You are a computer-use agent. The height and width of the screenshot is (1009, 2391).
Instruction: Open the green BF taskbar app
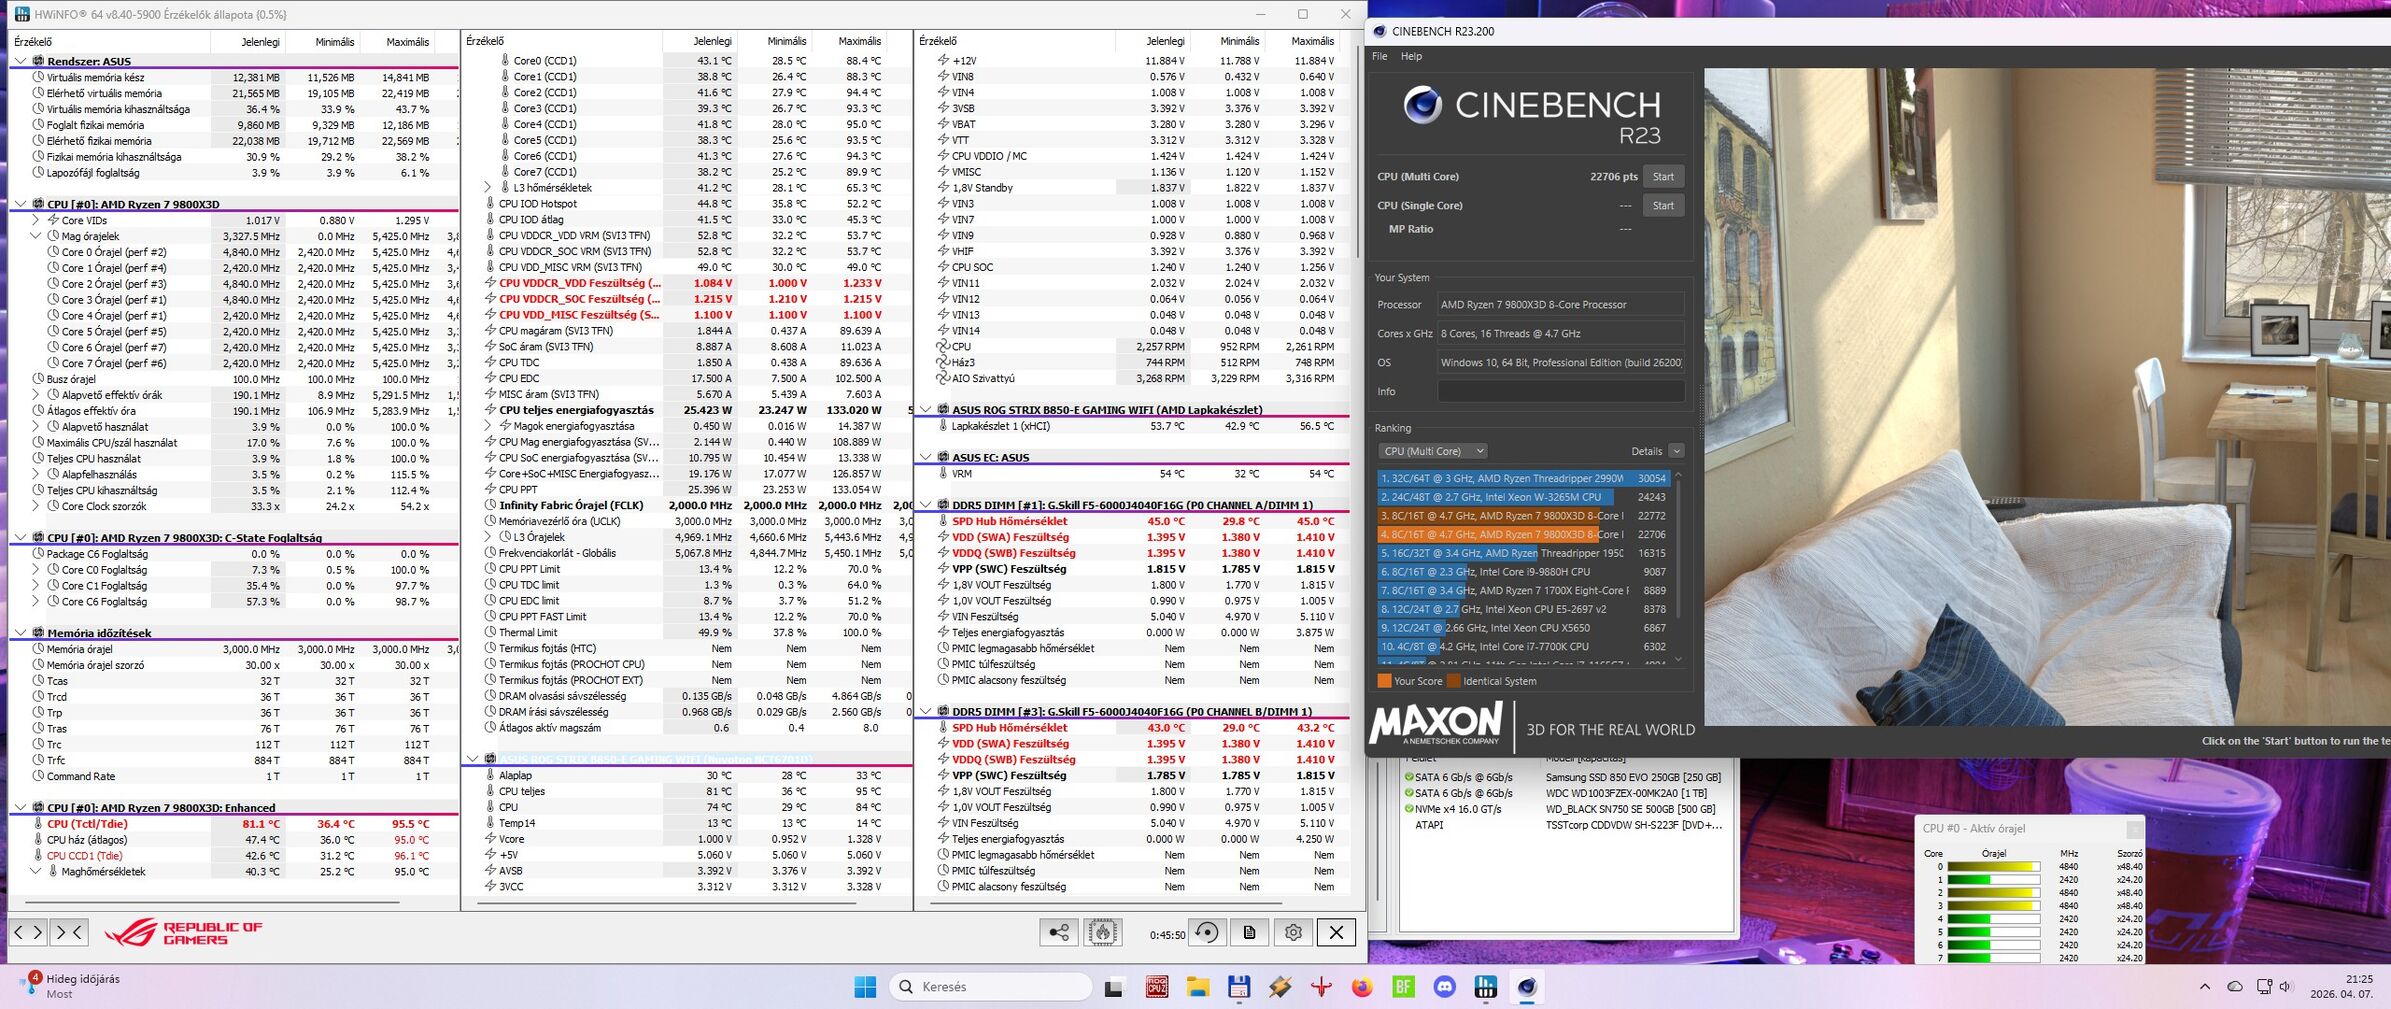[x=1403, y=987]
